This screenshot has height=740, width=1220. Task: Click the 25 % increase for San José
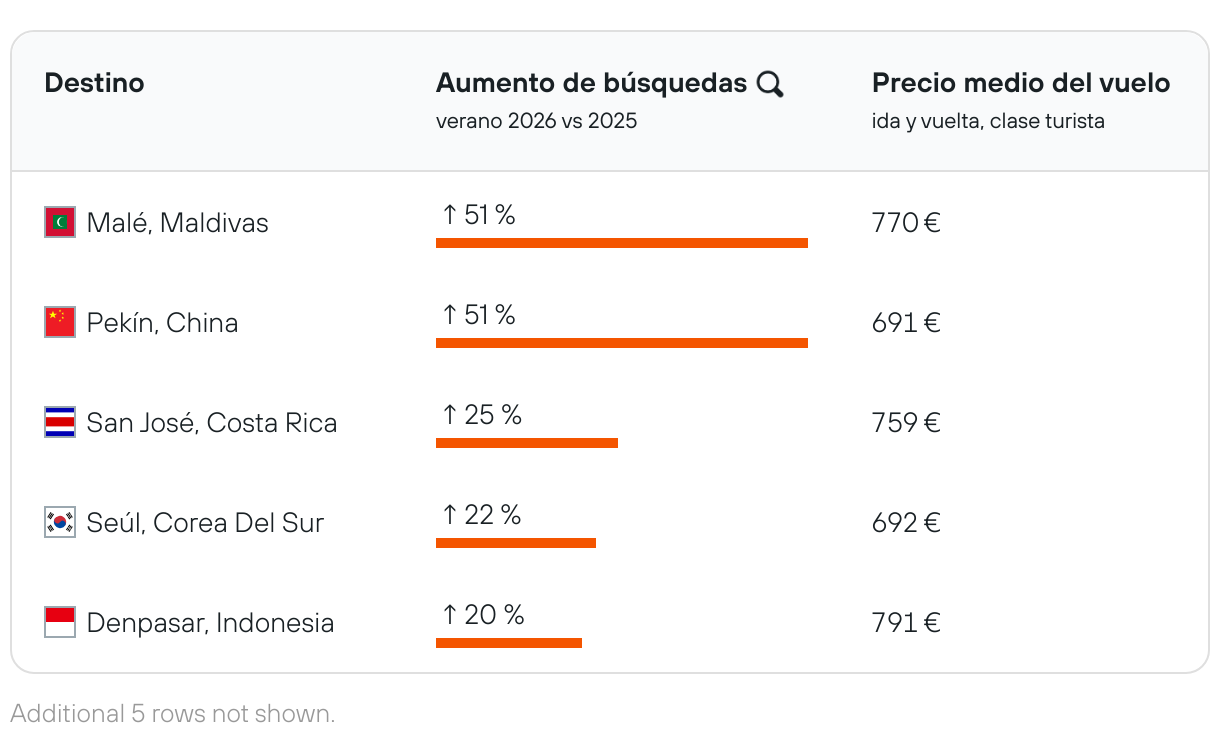pyautogui.click(x=481, y=414)
